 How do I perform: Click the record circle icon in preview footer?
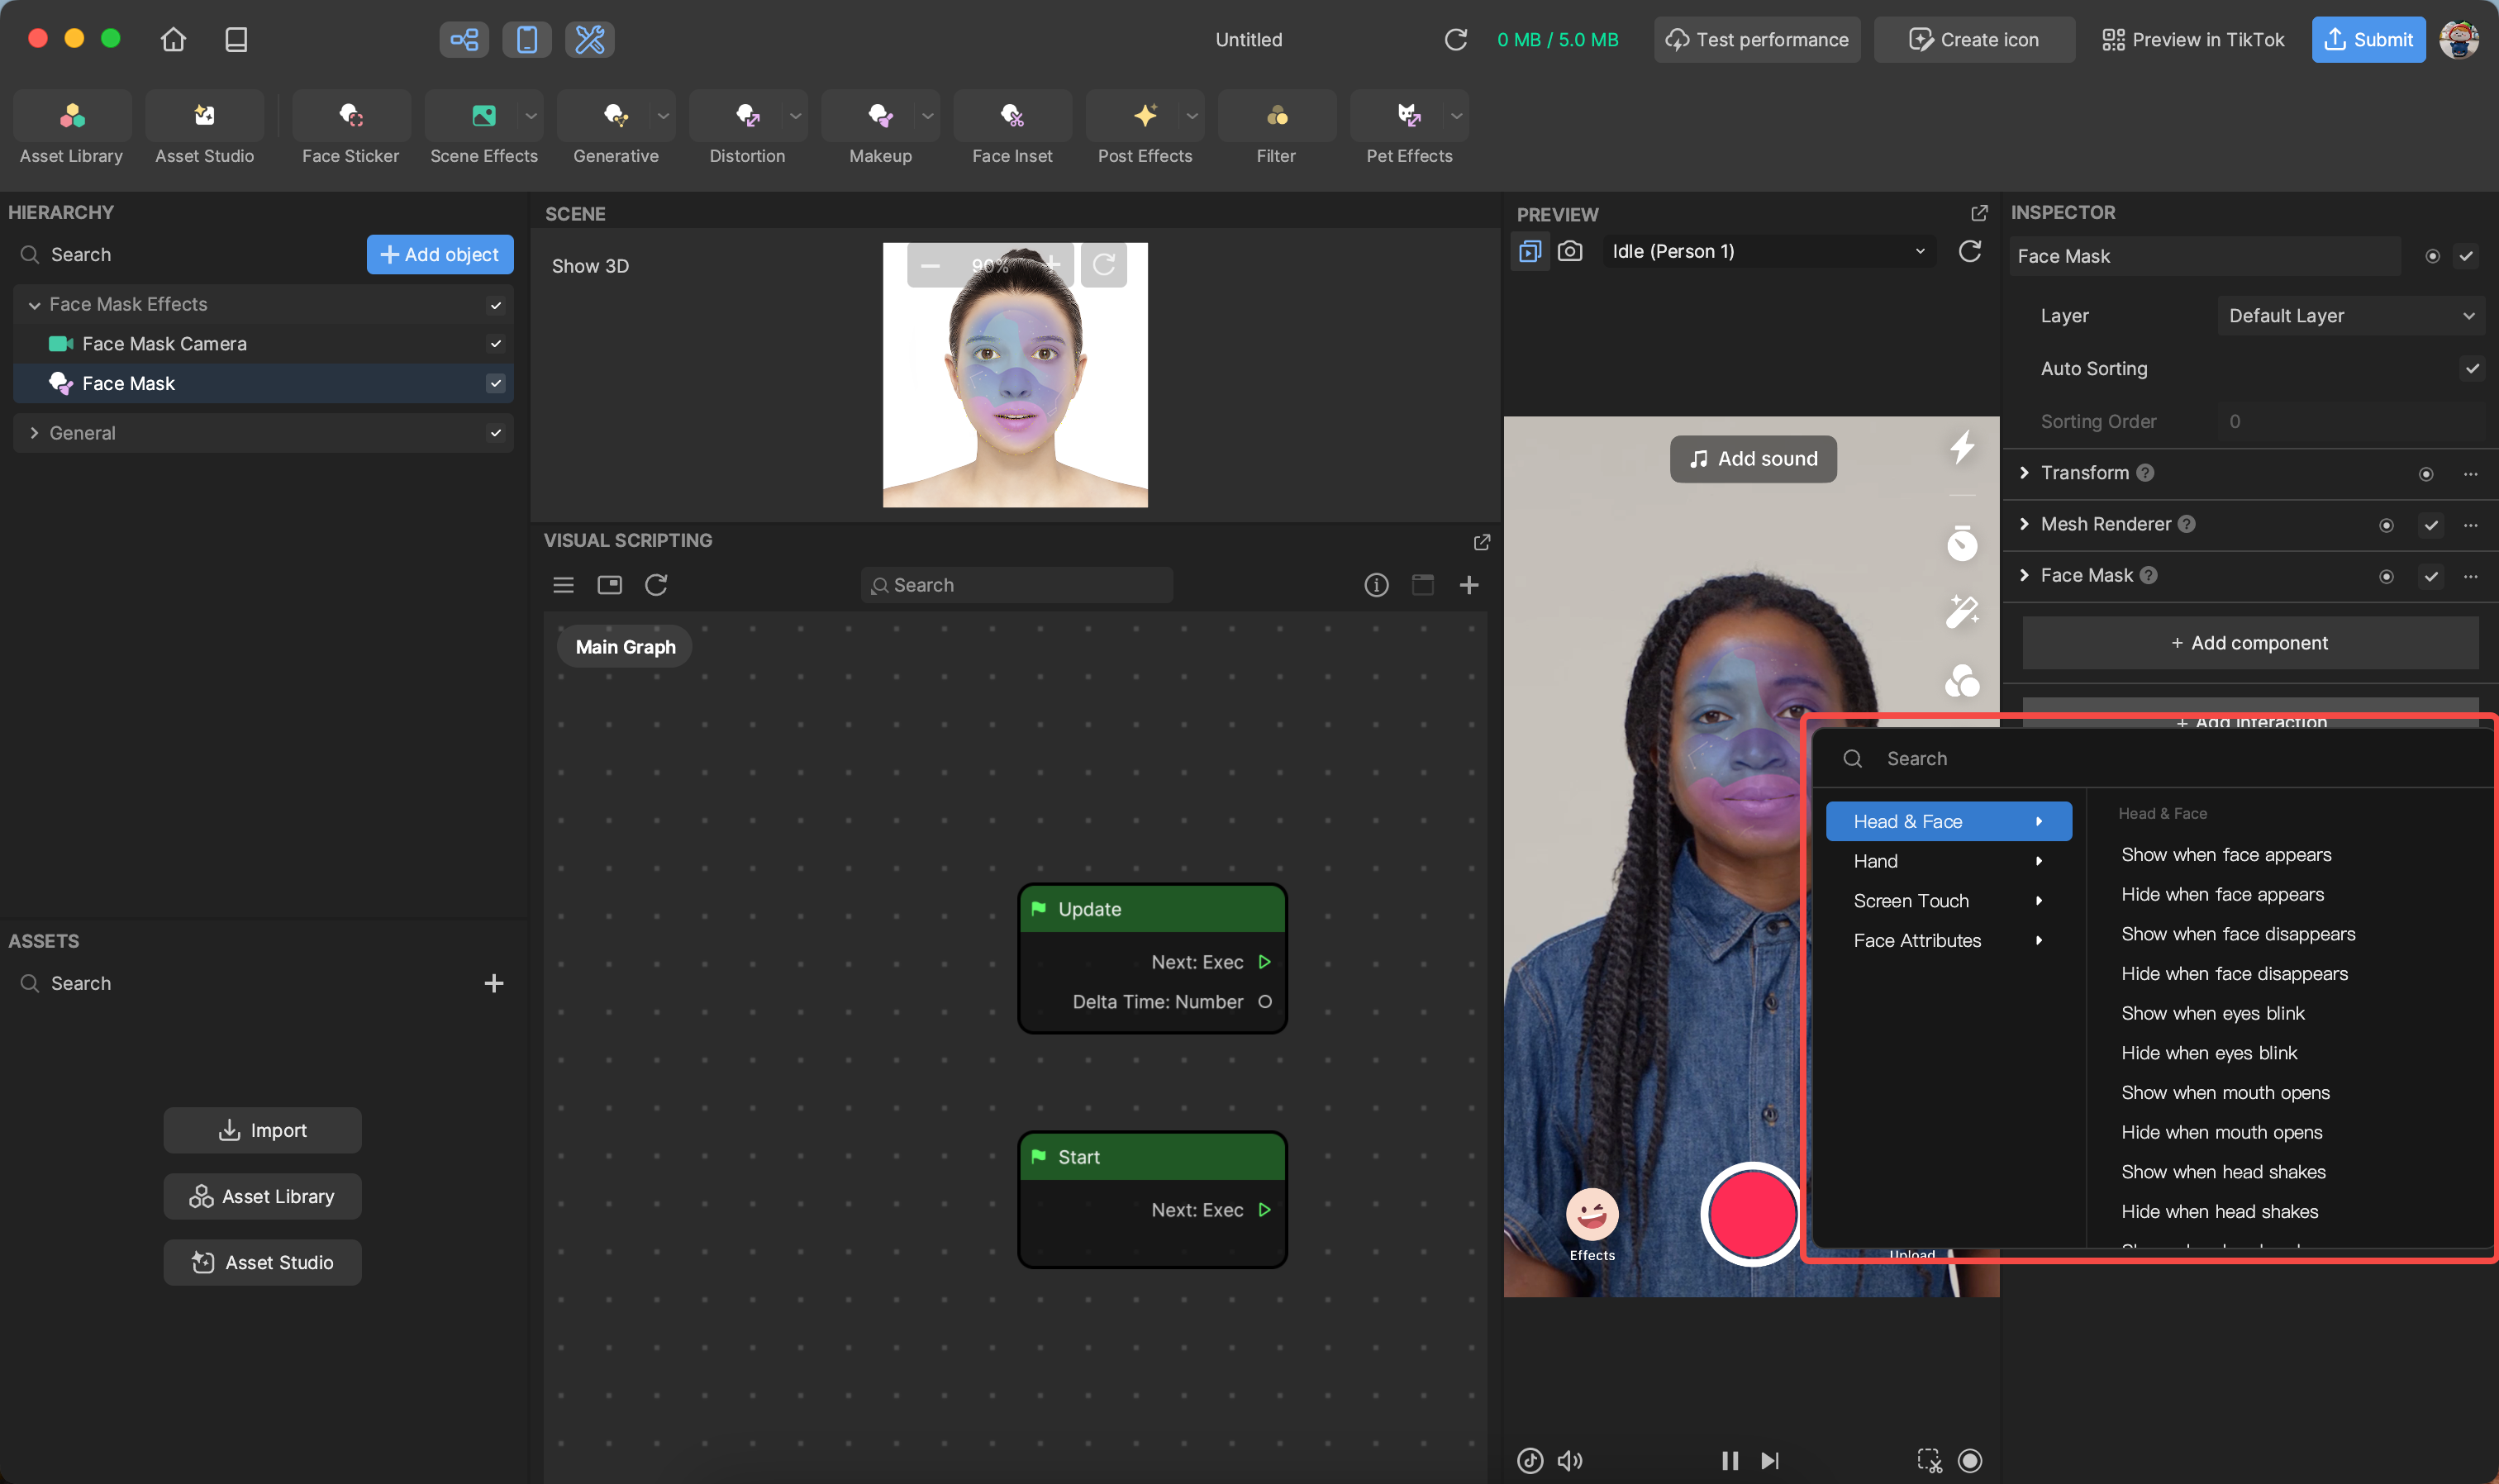[x=1970, y=1461]
